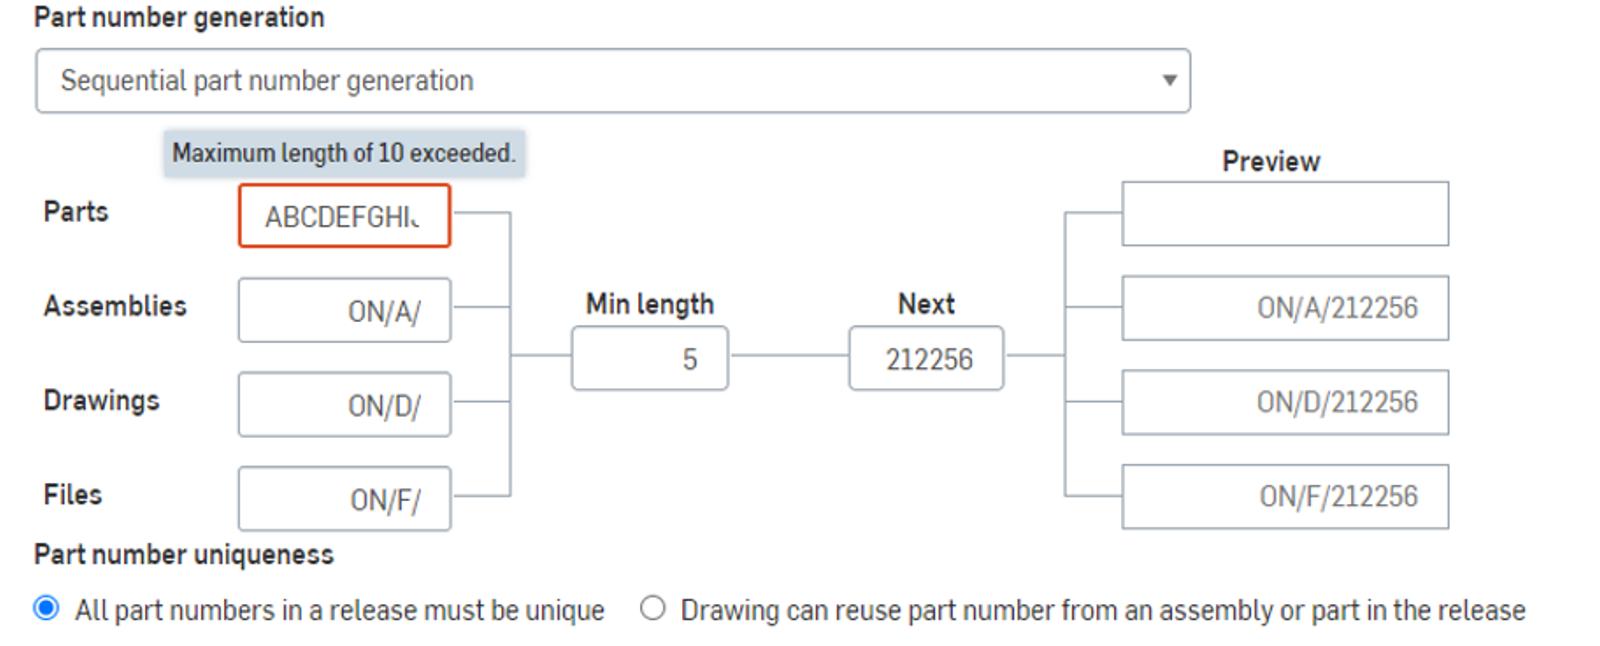Viewport: 1600px width, 646px height.
Task: Click the Parts prefix input field
Action: (344, 216)
